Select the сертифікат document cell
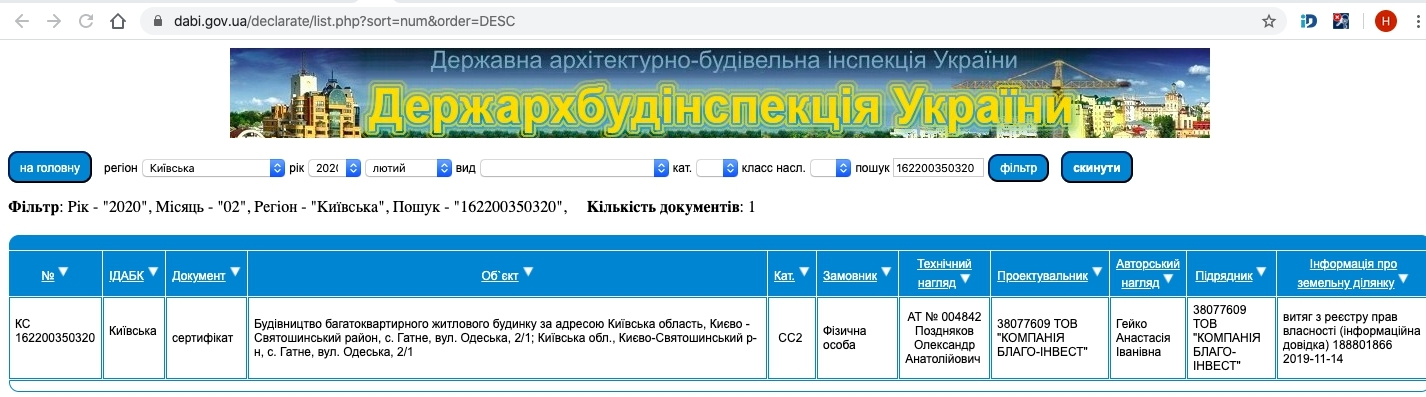The height and width of the screenshot is (397, 1426). (205, 338)
